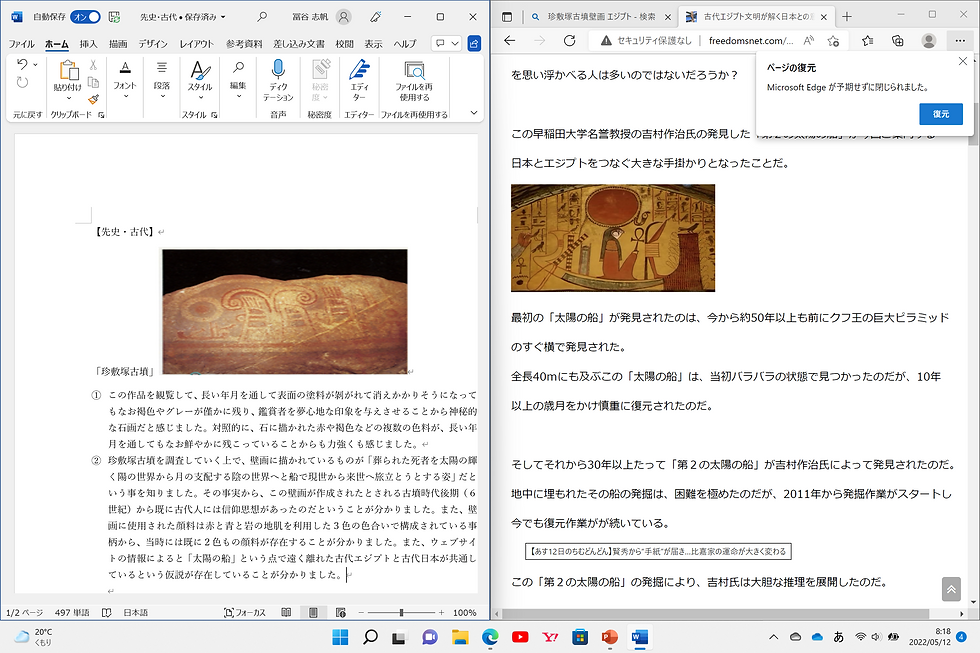Open a new tab in Edge
Viewport: 980px width, 653px height.
pyautogui.click(x=847, y=17)
